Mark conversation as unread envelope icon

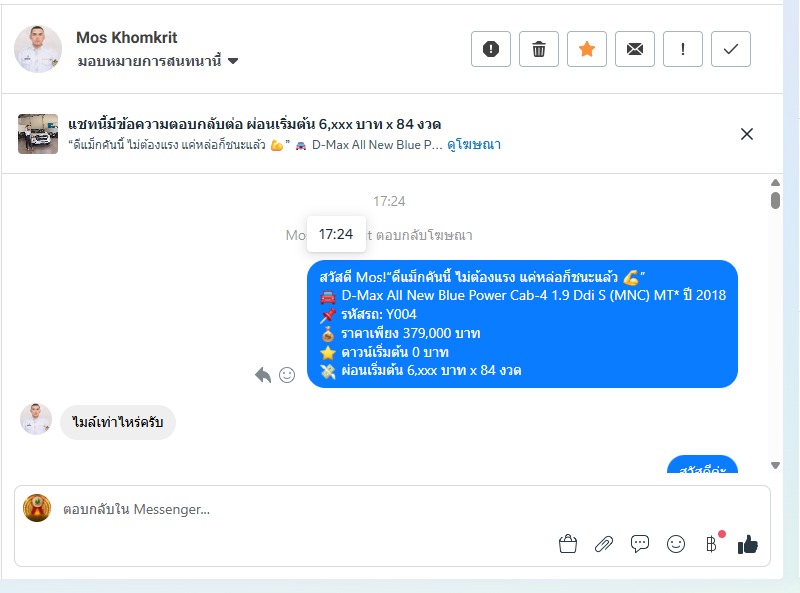pos(635,49)
